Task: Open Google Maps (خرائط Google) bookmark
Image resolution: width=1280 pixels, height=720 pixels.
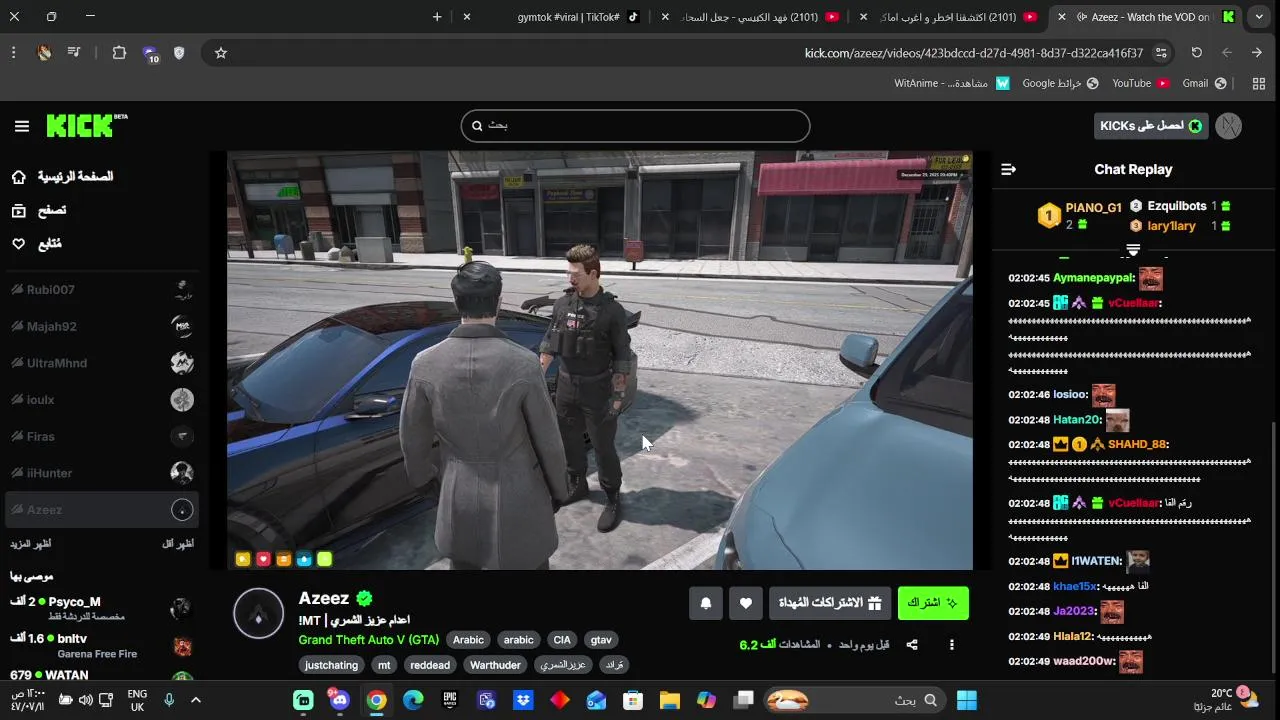Action: click(x=1060, y=84)
